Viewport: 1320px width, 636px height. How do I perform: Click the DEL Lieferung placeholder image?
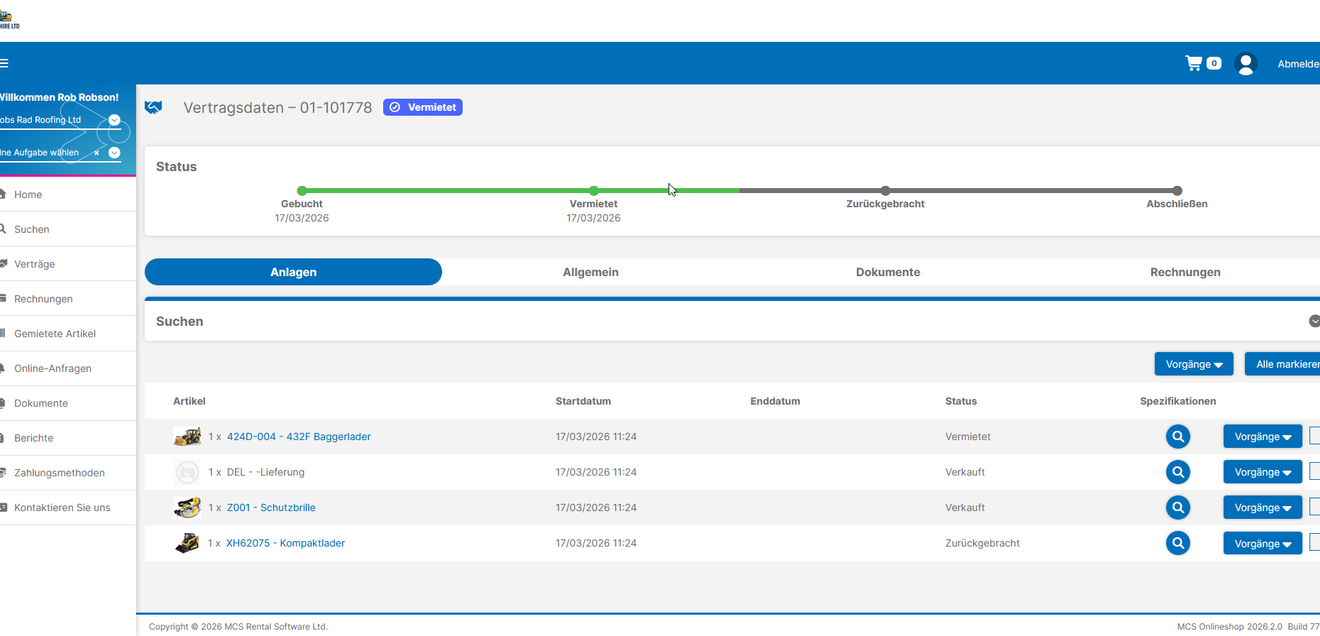(187, 472)
